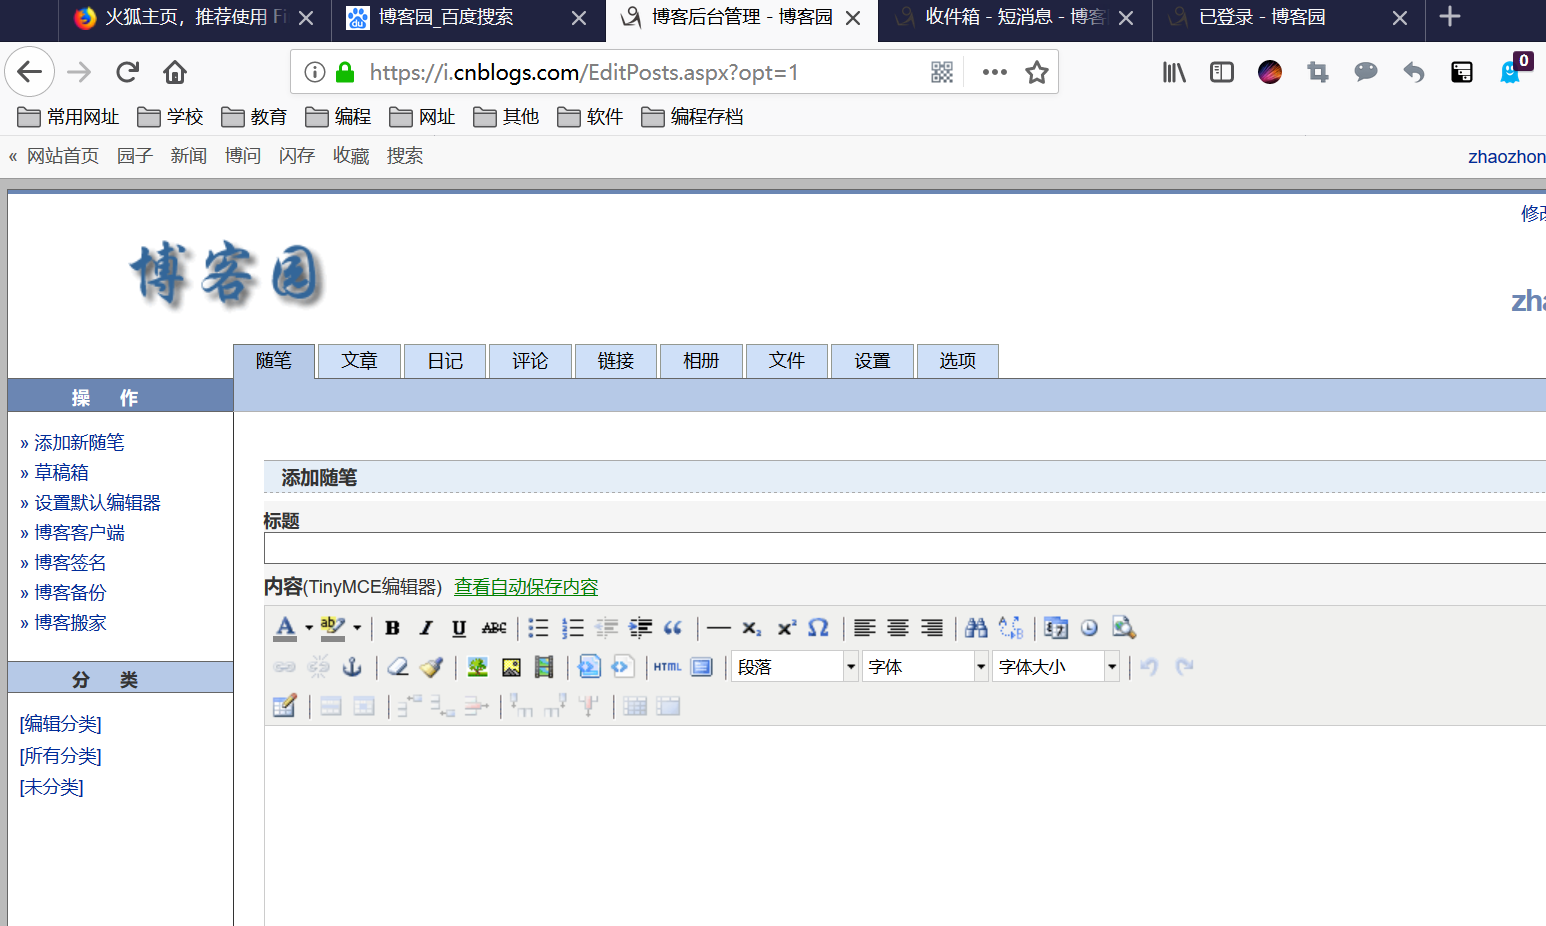Insert horizontal rule line

point(718,628)
